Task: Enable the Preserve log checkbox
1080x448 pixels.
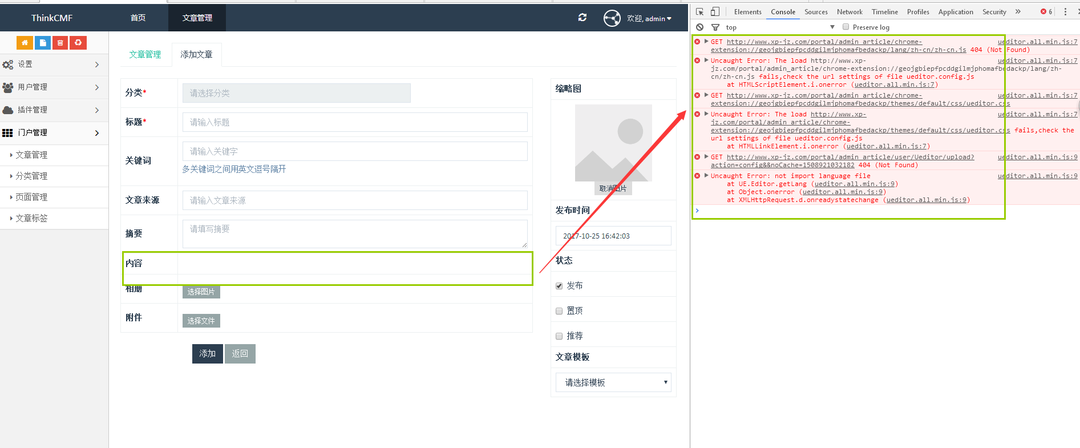Action: click(846, 28)
